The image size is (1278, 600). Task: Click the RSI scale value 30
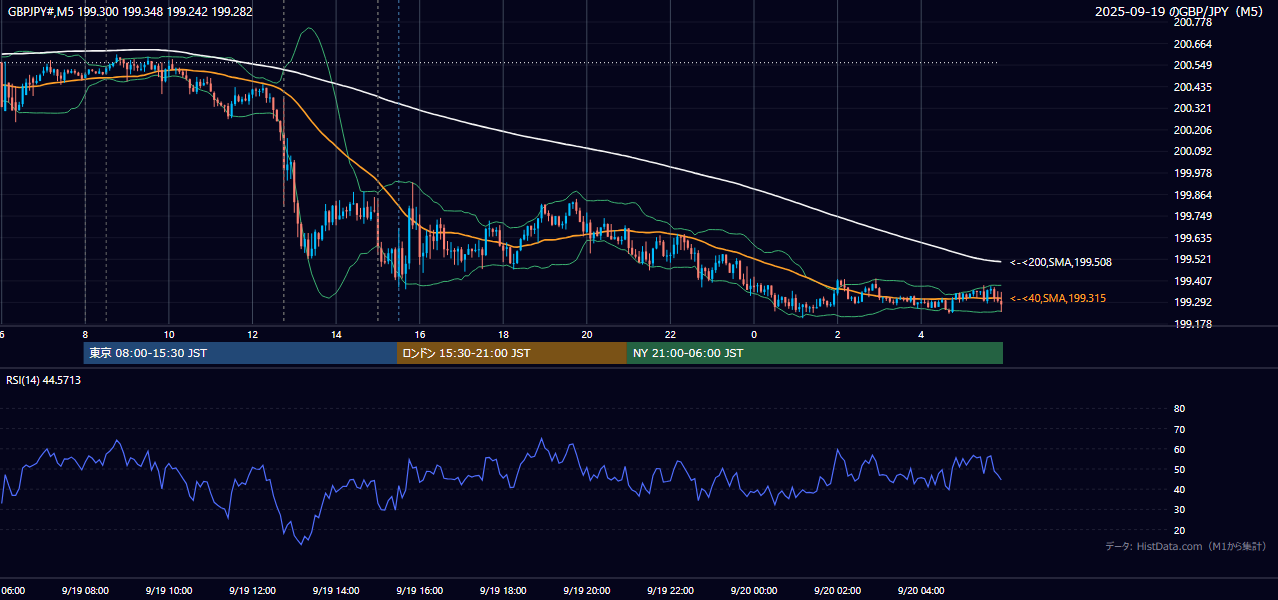(1179, 510)
